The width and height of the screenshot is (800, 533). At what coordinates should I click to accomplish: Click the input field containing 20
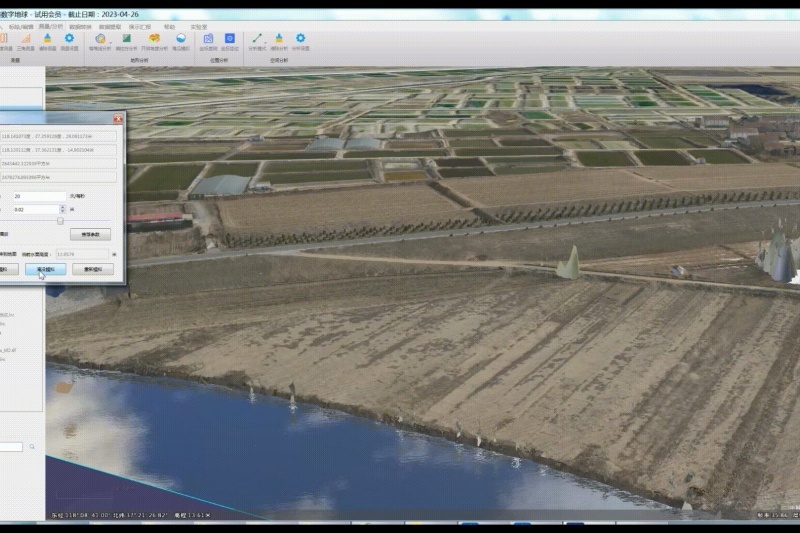click(x=38, y=196)
